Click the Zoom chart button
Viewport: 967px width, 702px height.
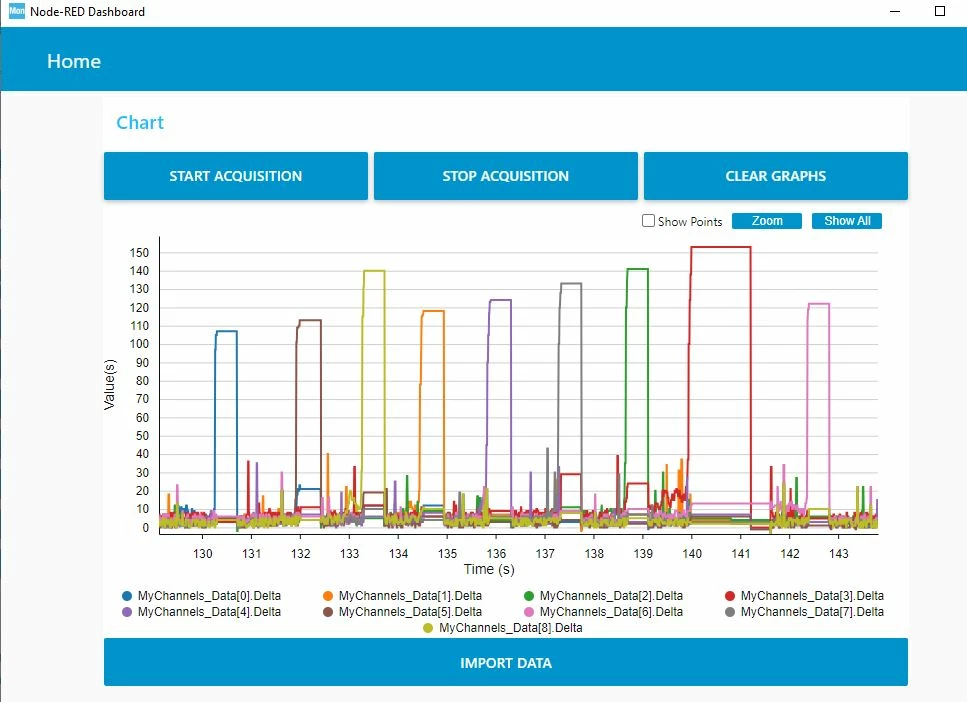coord(767,221)
